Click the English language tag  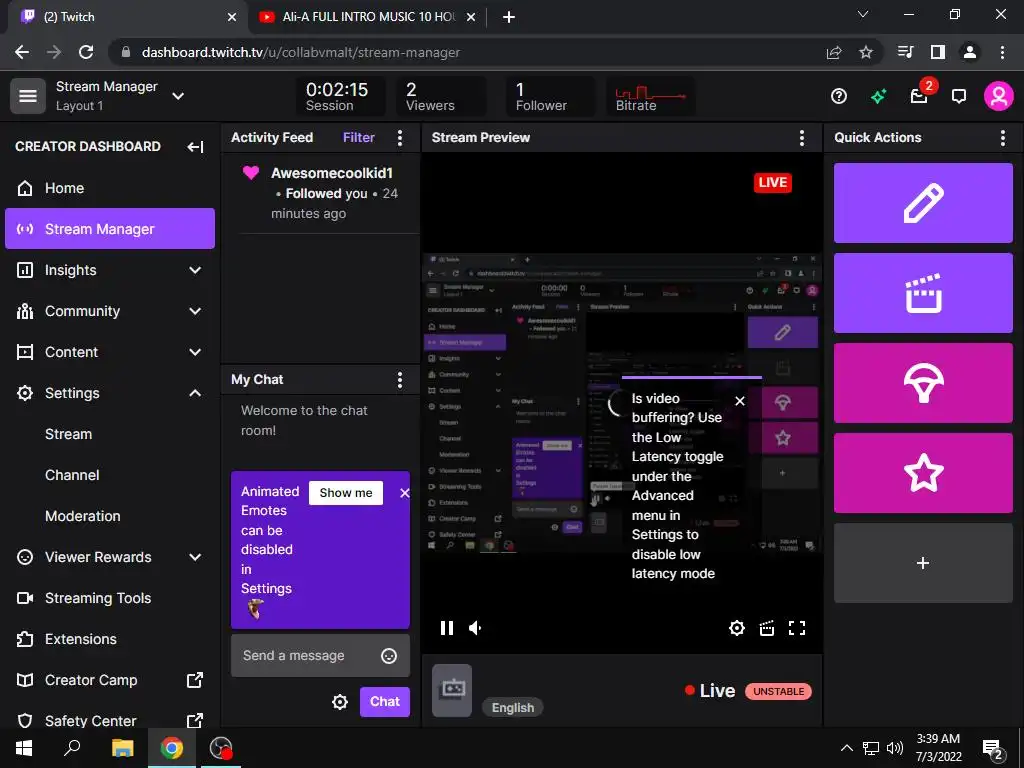pyautogui.click(x=513, y=707)
